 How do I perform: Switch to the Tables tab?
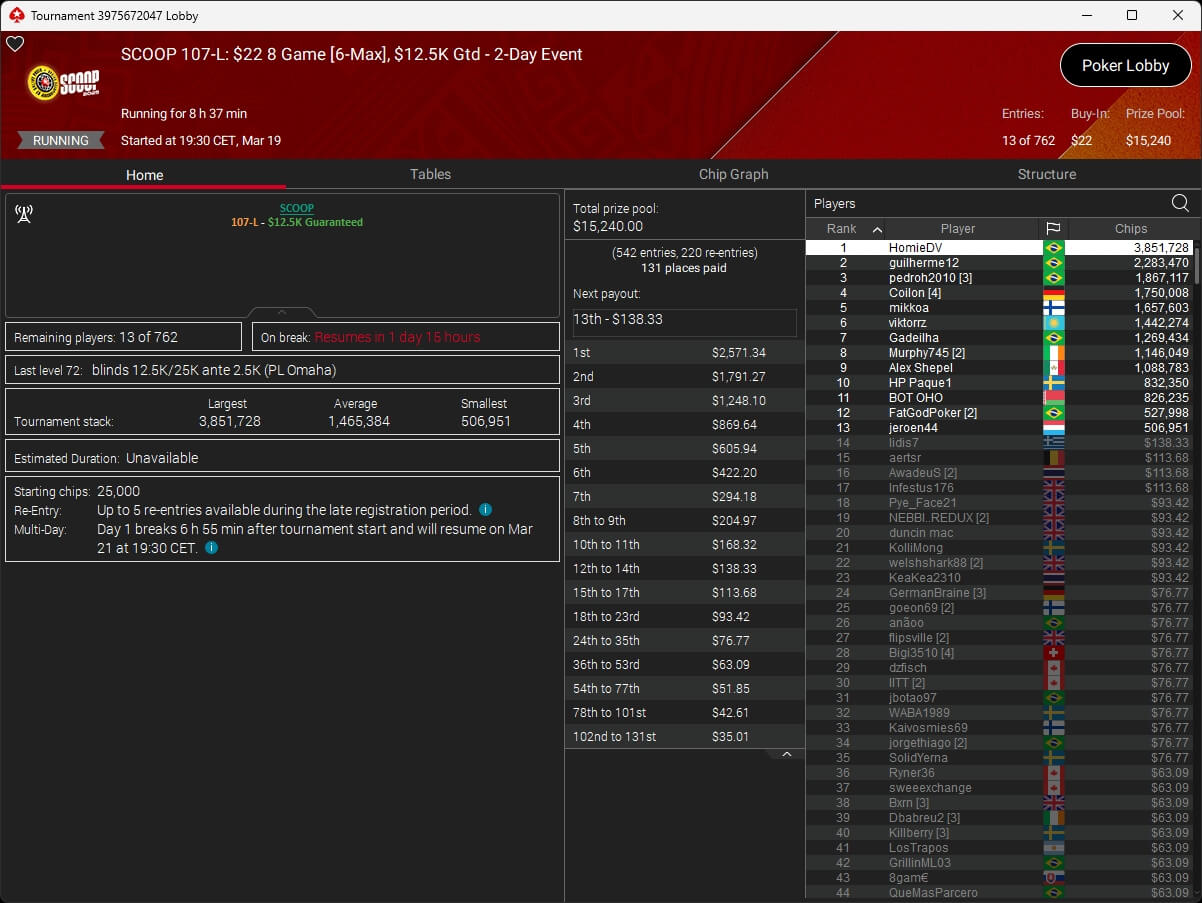coord(430,174)
